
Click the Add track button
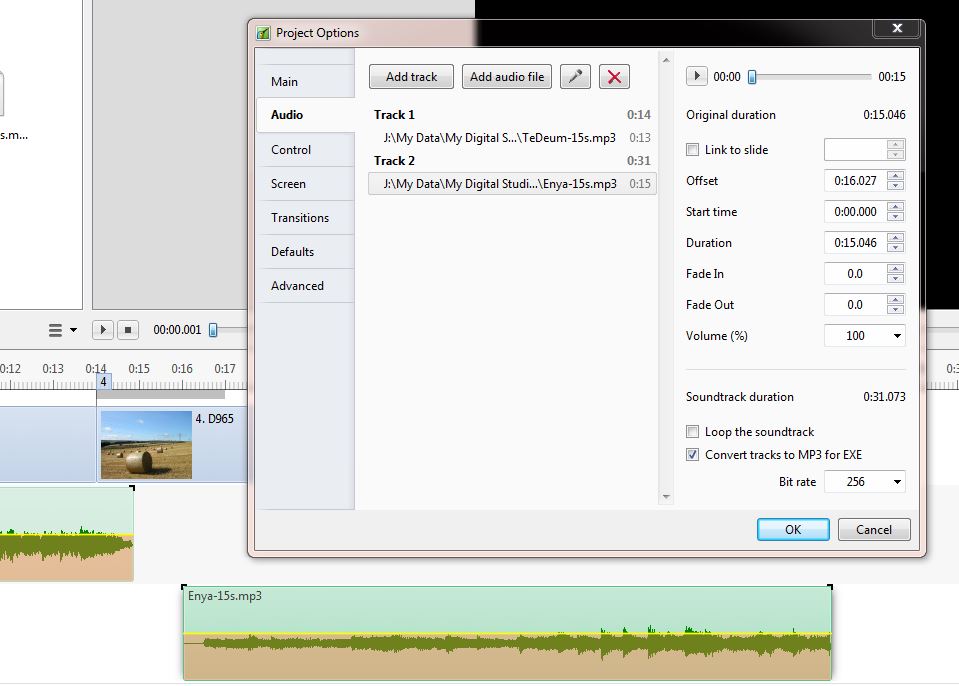point(411,77)
